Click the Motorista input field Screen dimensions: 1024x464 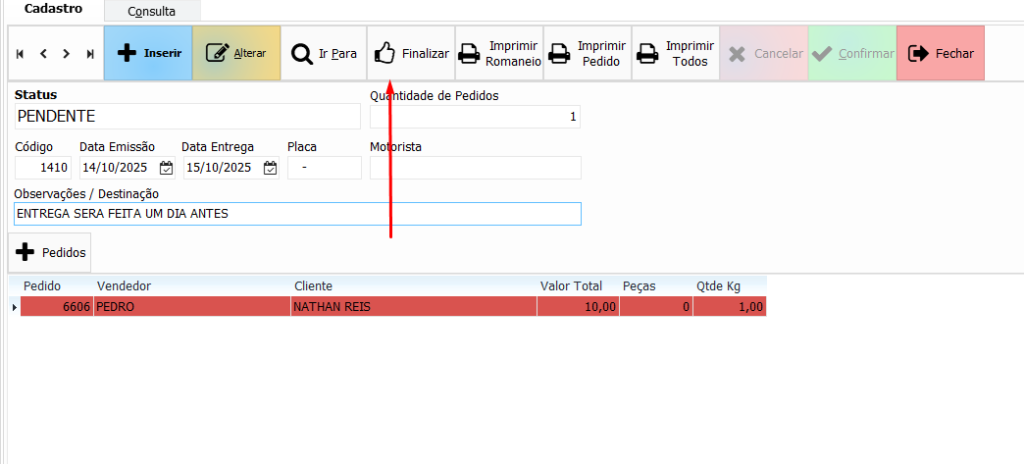pos(475,168)
